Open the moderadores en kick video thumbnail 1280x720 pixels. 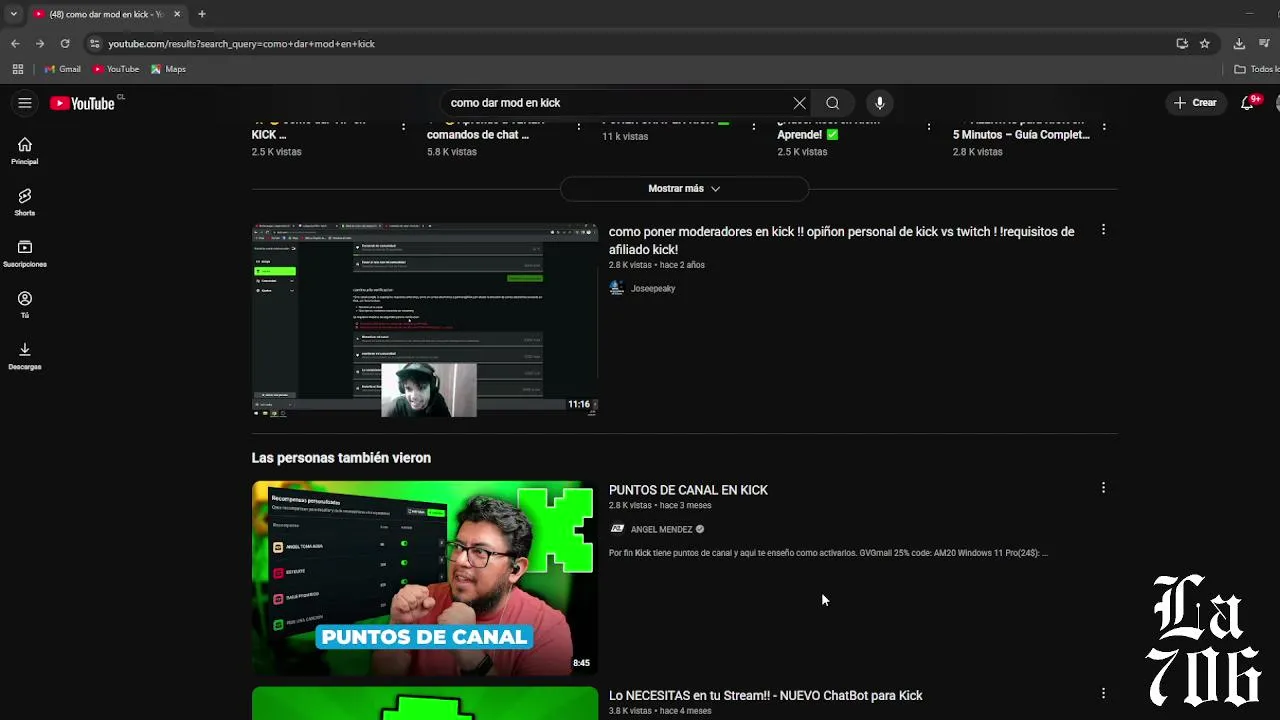(425, 319)
